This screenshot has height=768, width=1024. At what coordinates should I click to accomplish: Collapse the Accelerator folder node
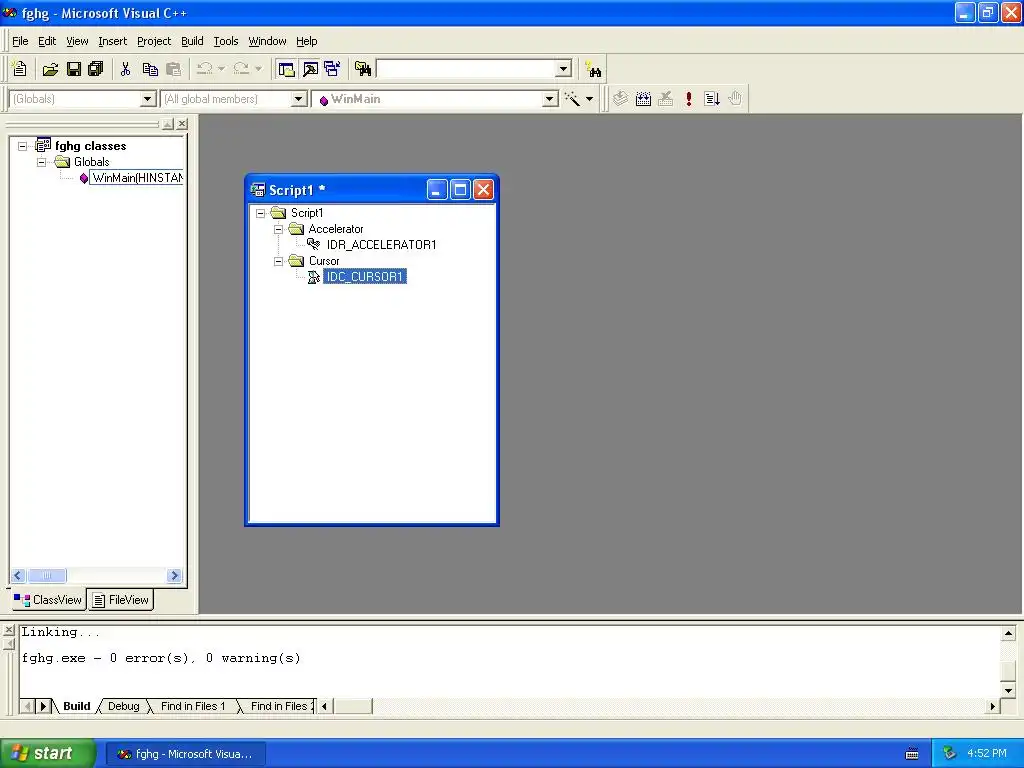[x=278, y=229]
